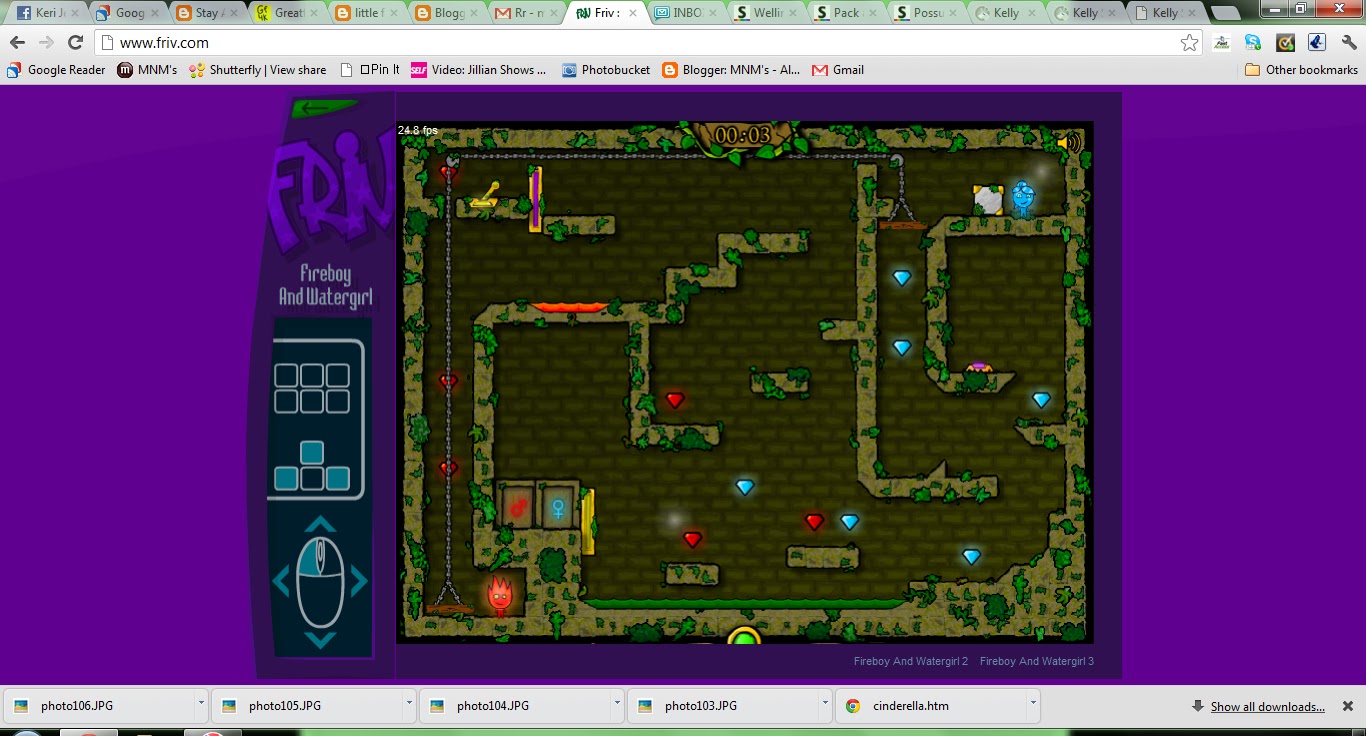Open the MNM's bookmark
Screen dimensions: 1366x736
tap(147, 70)
